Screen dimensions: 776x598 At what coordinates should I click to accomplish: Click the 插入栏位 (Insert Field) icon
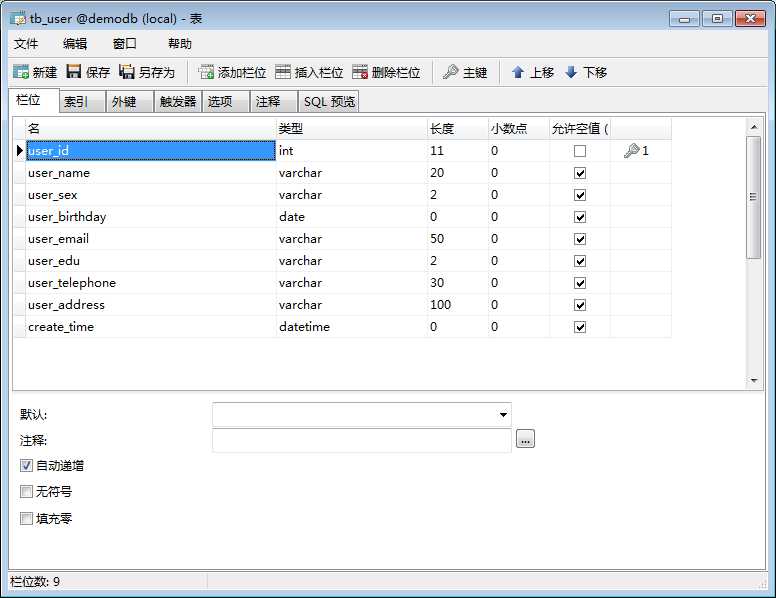point(283,72)
